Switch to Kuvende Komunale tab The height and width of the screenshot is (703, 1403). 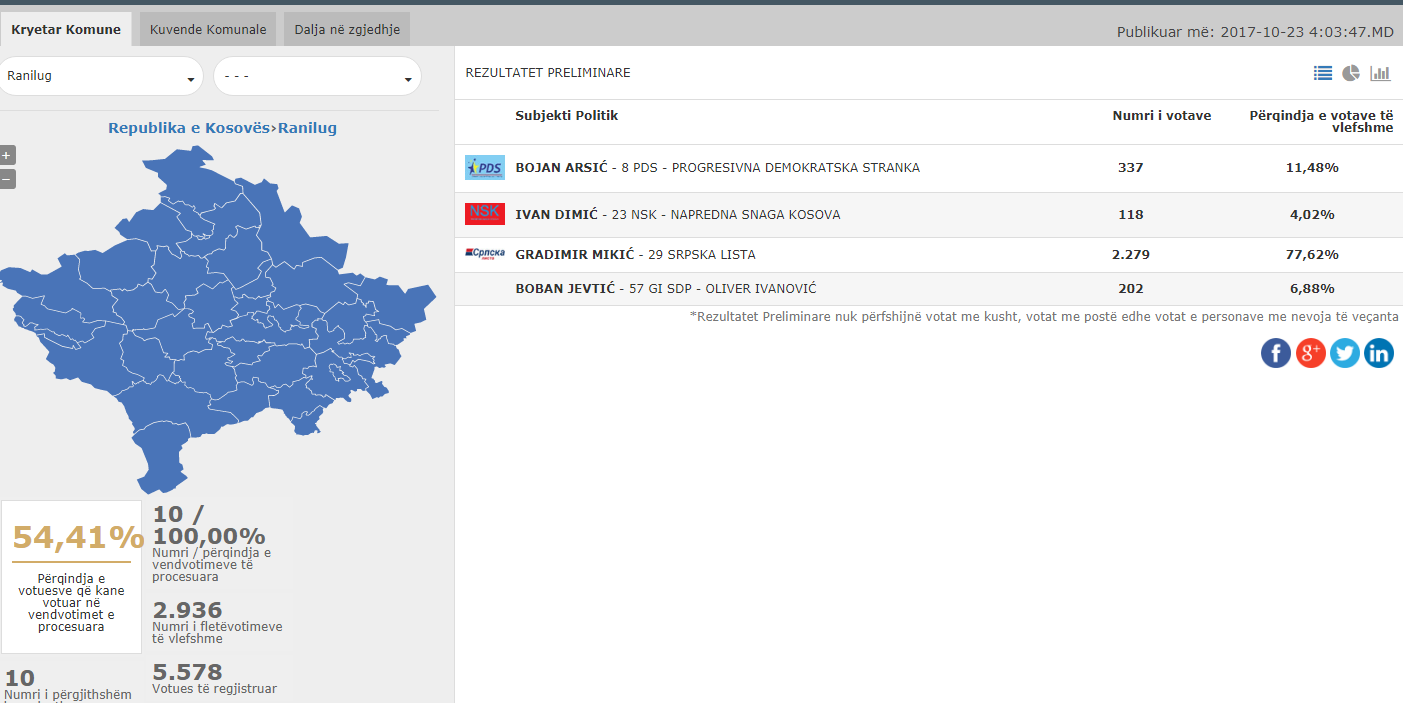click(208, 29)
